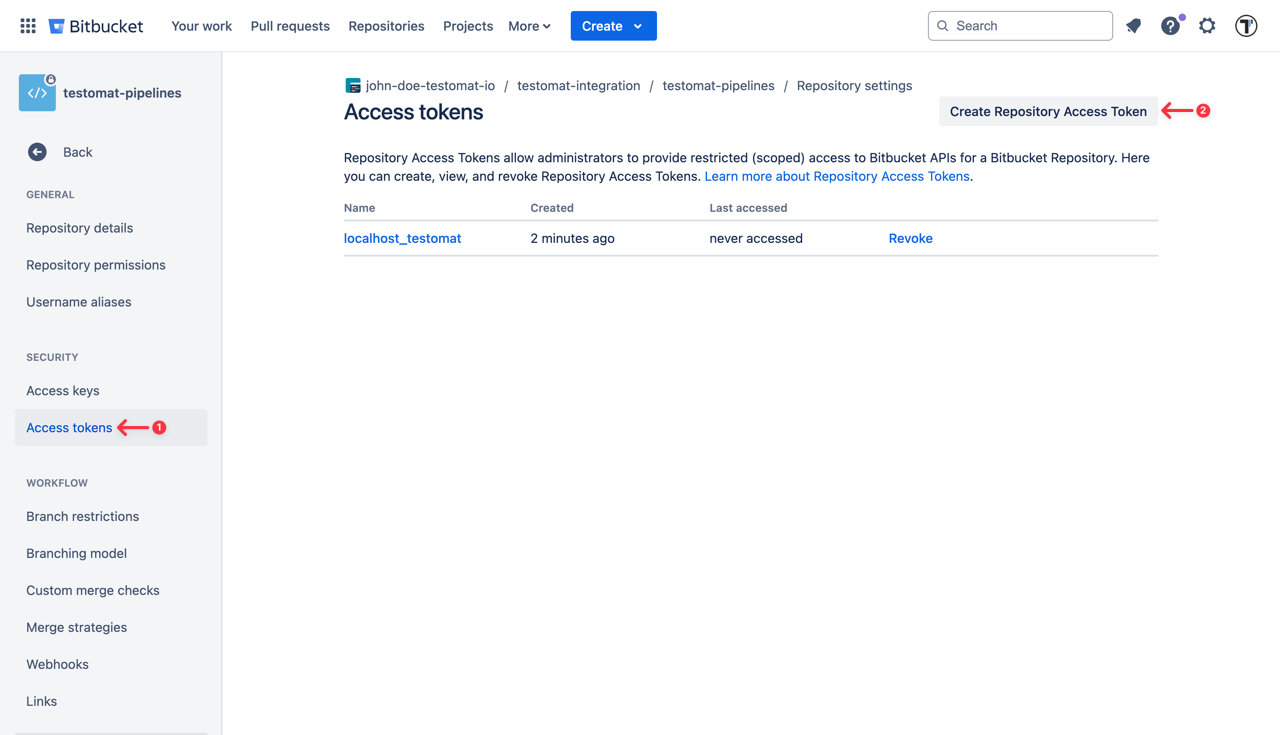Screen dimensions: 1280x735
Task: Go to Your work
Action: (201, 26)
